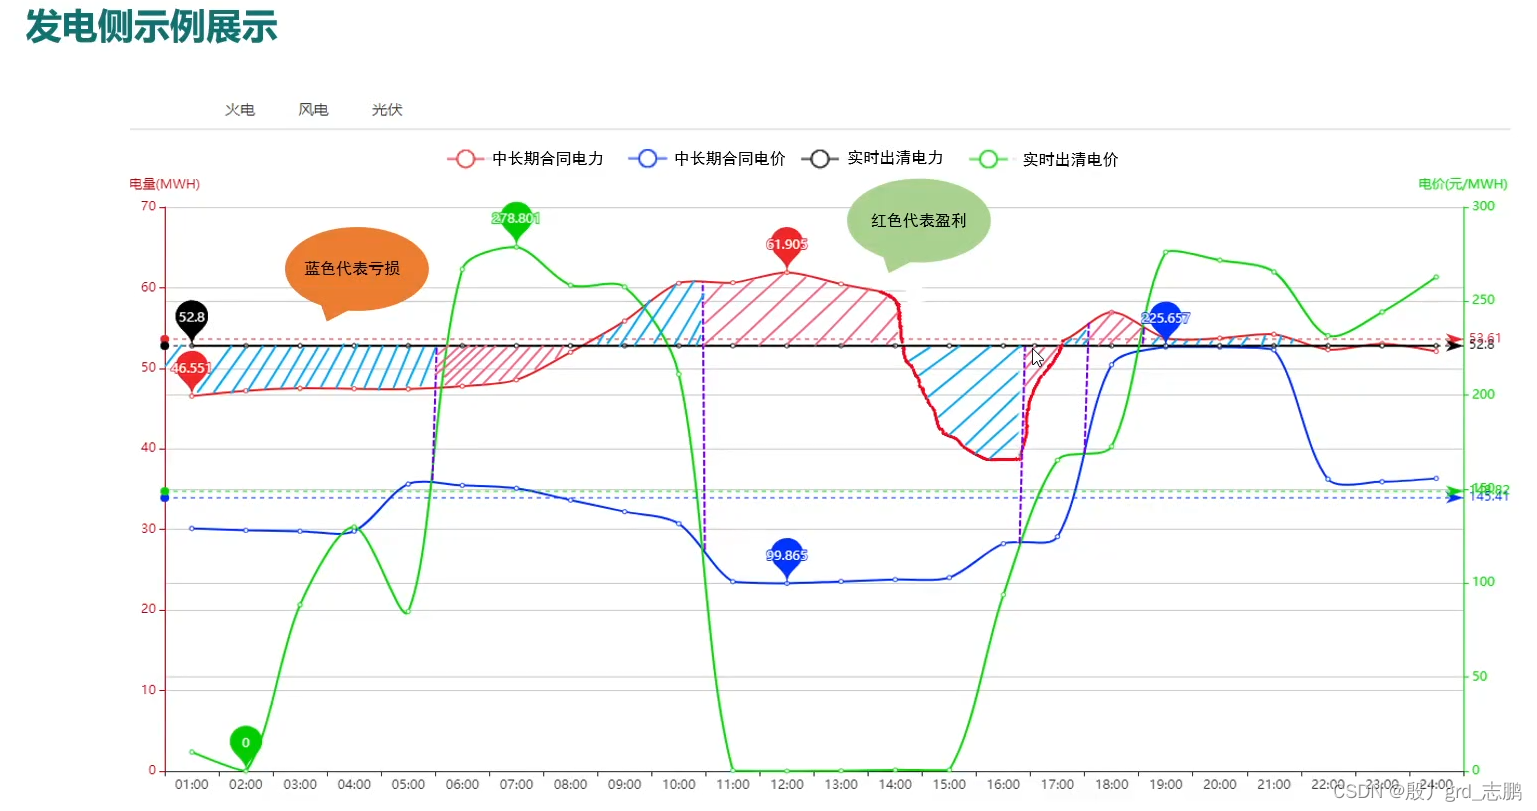Viewport: 1537px width, 811px height.
Task: Click the 21:00 x-axis tick label
Action: 1274,785
